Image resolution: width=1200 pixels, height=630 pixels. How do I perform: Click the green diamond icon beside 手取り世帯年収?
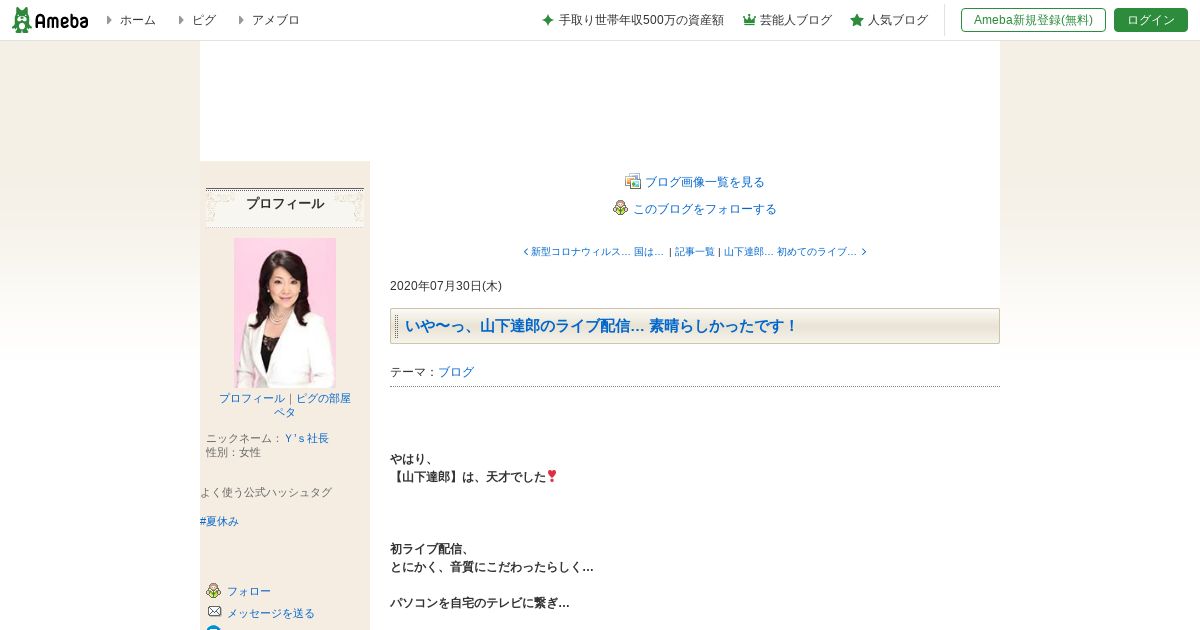click(548, 20)
